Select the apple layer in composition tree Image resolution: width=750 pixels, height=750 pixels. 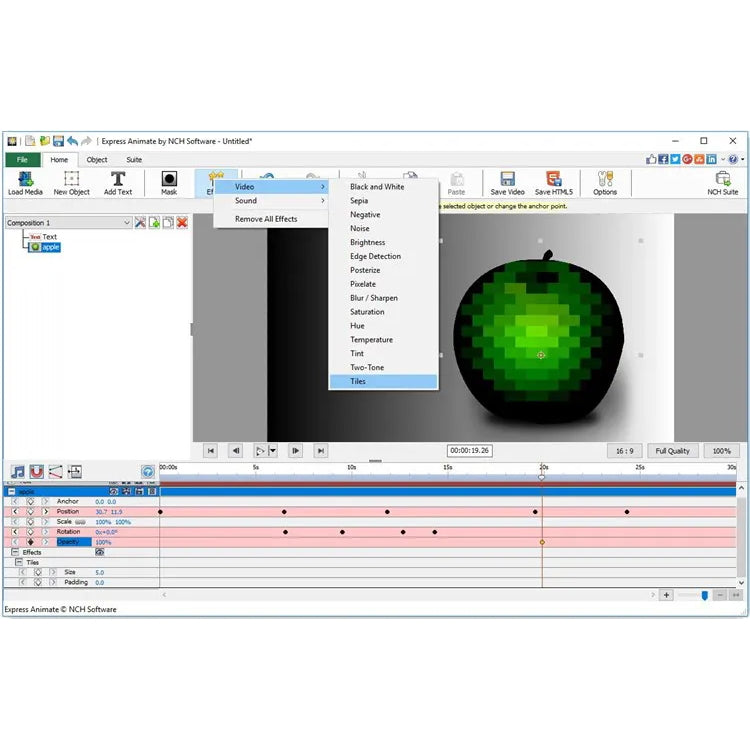click(50, 247)
